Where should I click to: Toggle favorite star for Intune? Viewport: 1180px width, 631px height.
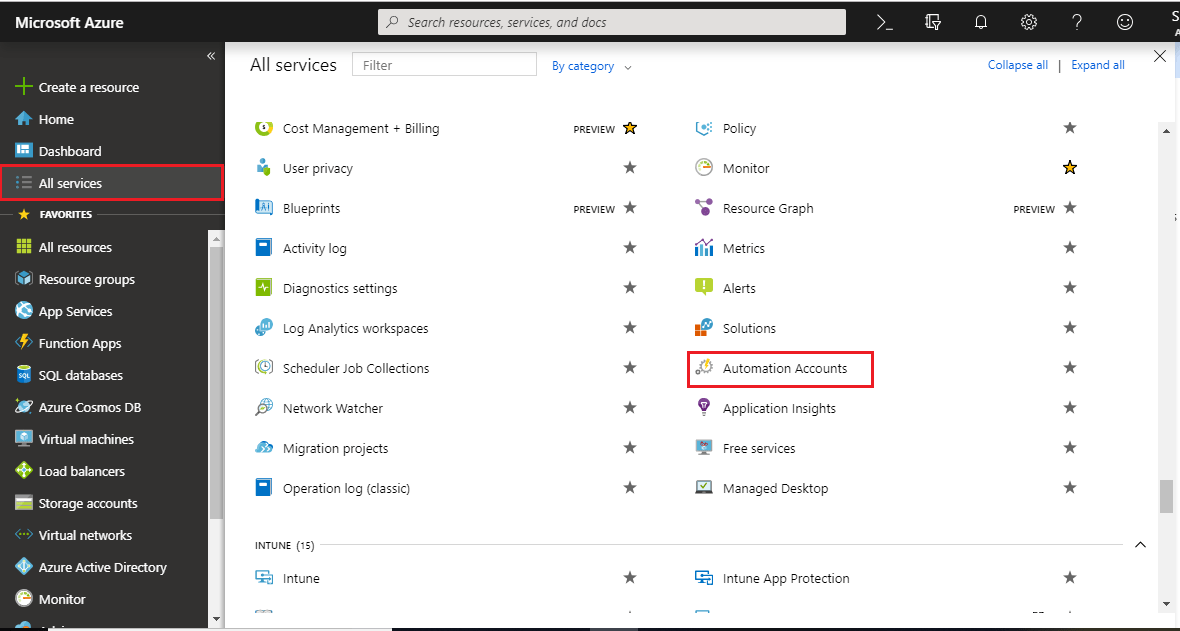630,578
